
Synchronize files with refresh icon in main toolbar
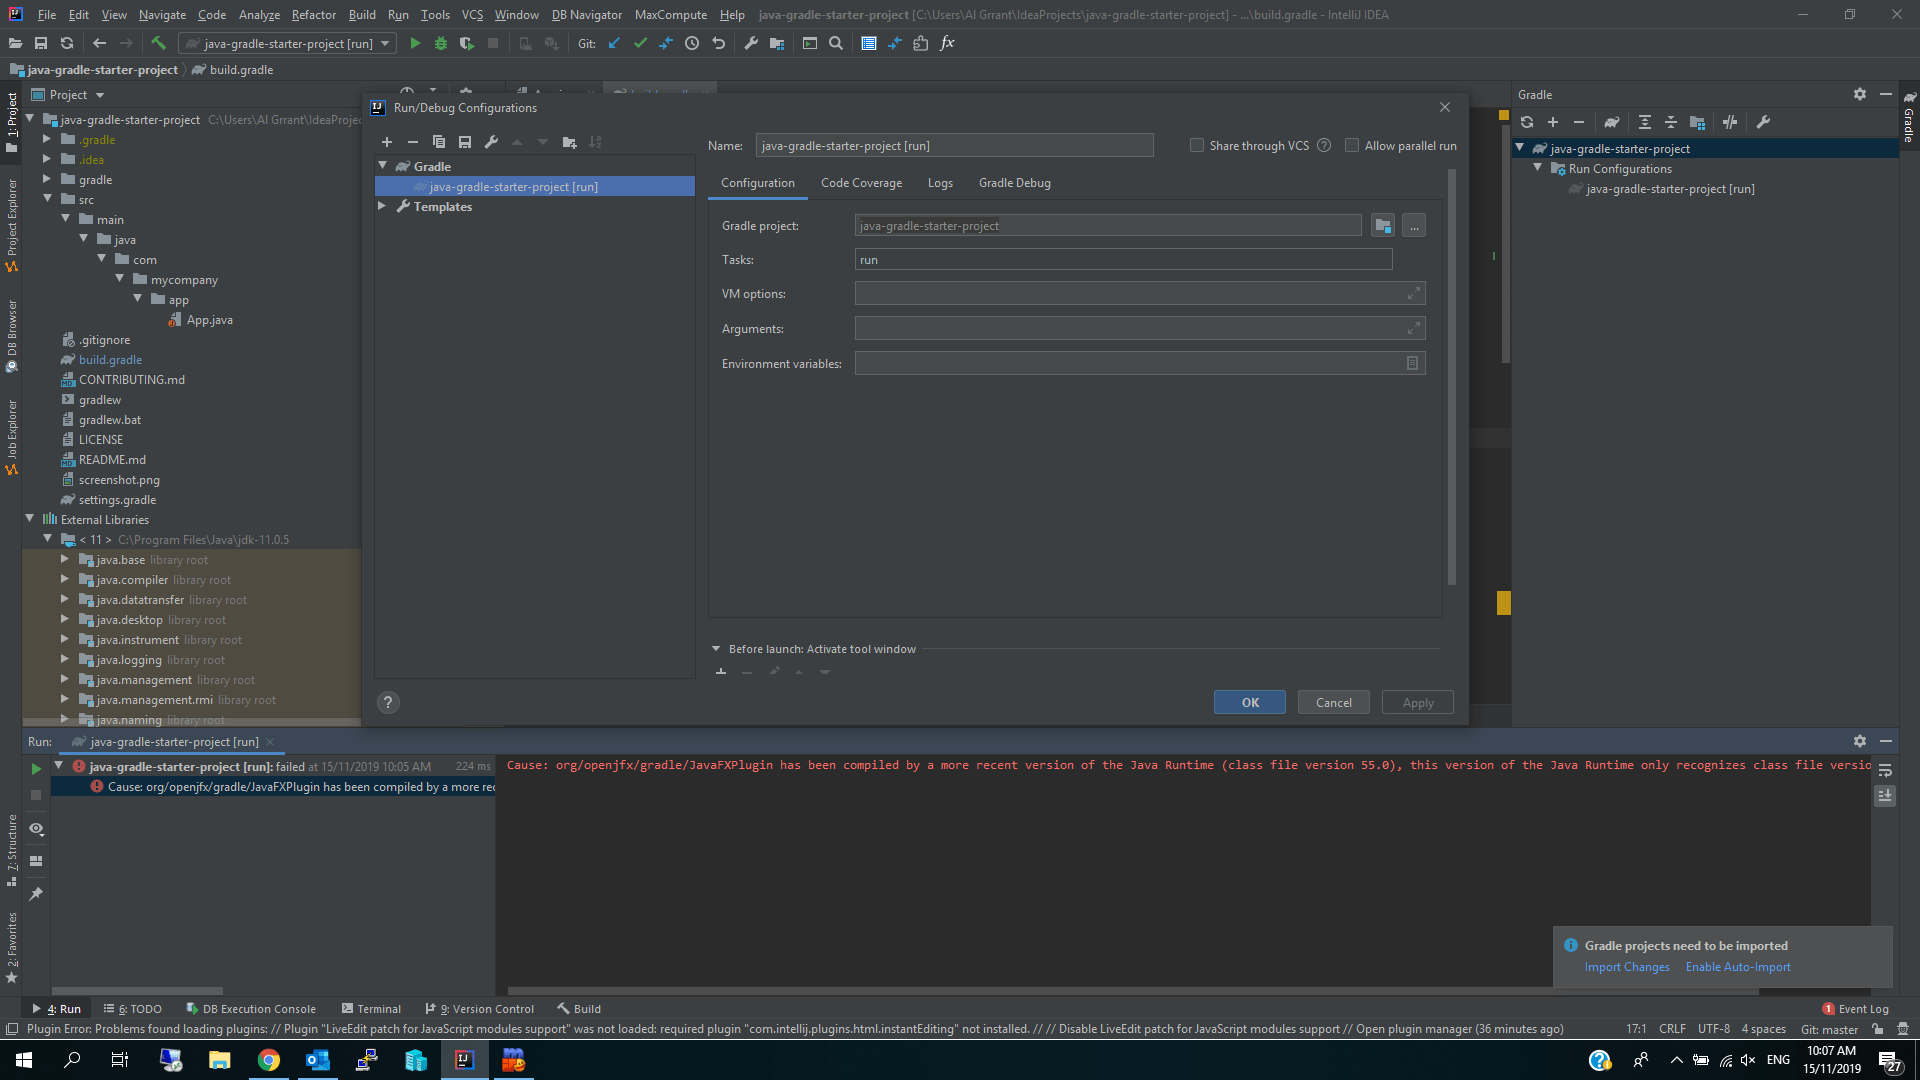point(67,43)
